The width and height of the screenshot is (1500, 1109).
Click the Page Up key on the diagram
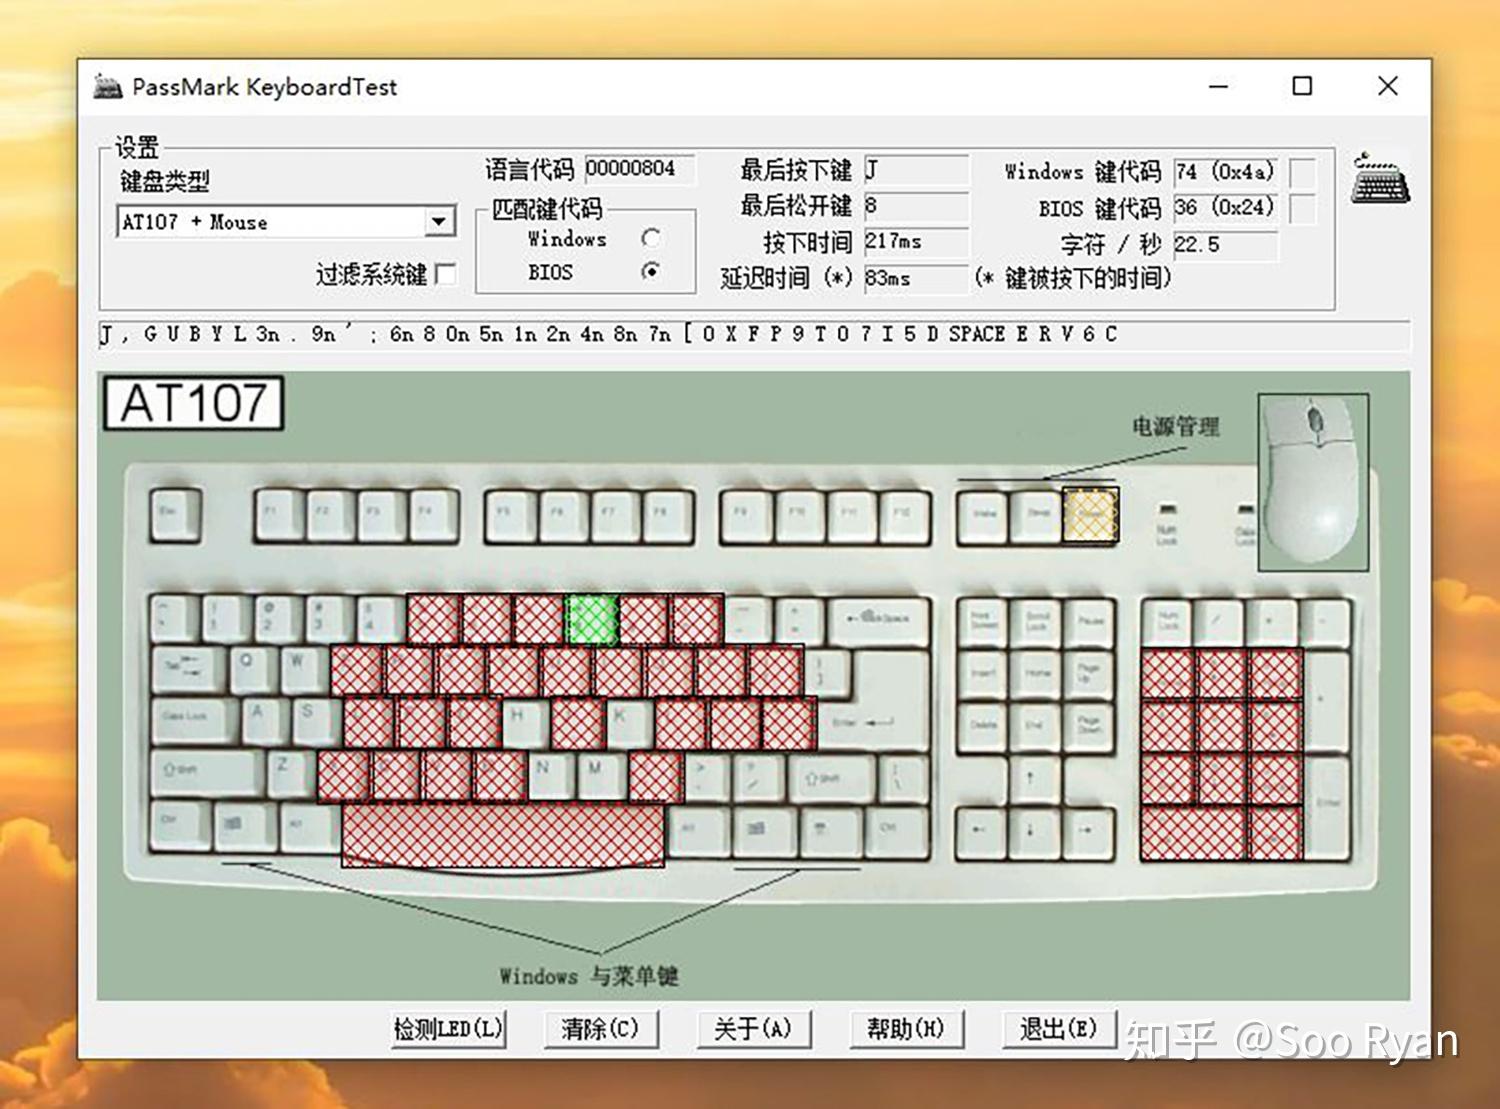1089,673
